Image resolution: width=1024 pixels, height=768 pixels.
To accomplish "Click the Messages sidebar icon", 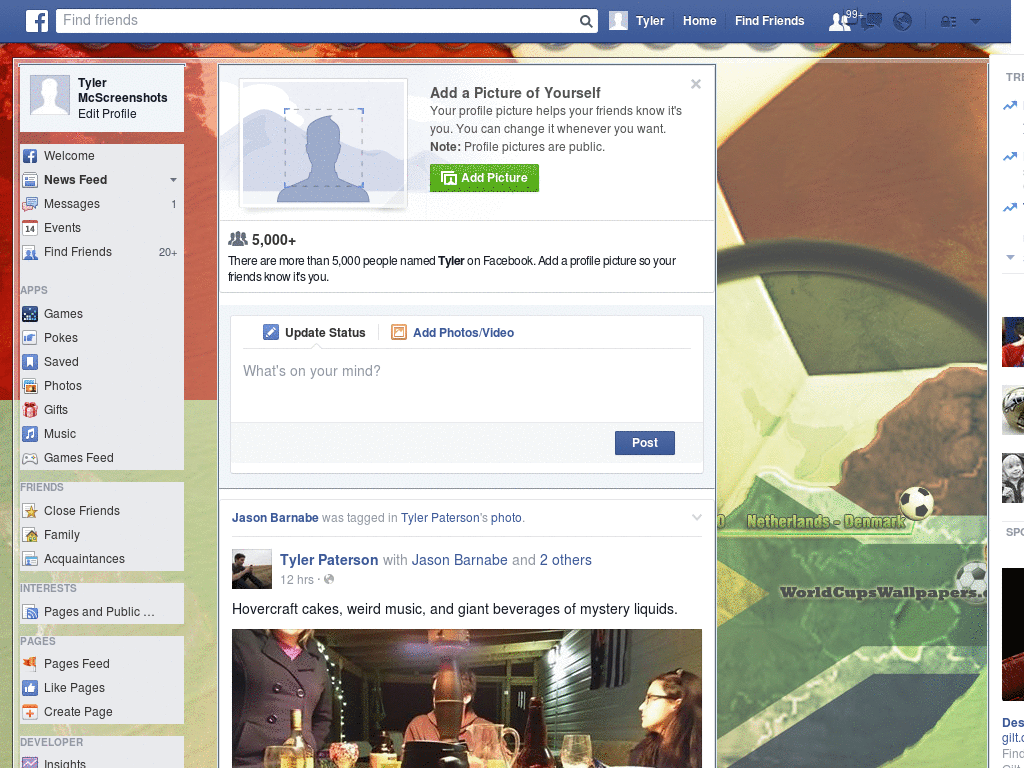I will (x=30, y=204).
